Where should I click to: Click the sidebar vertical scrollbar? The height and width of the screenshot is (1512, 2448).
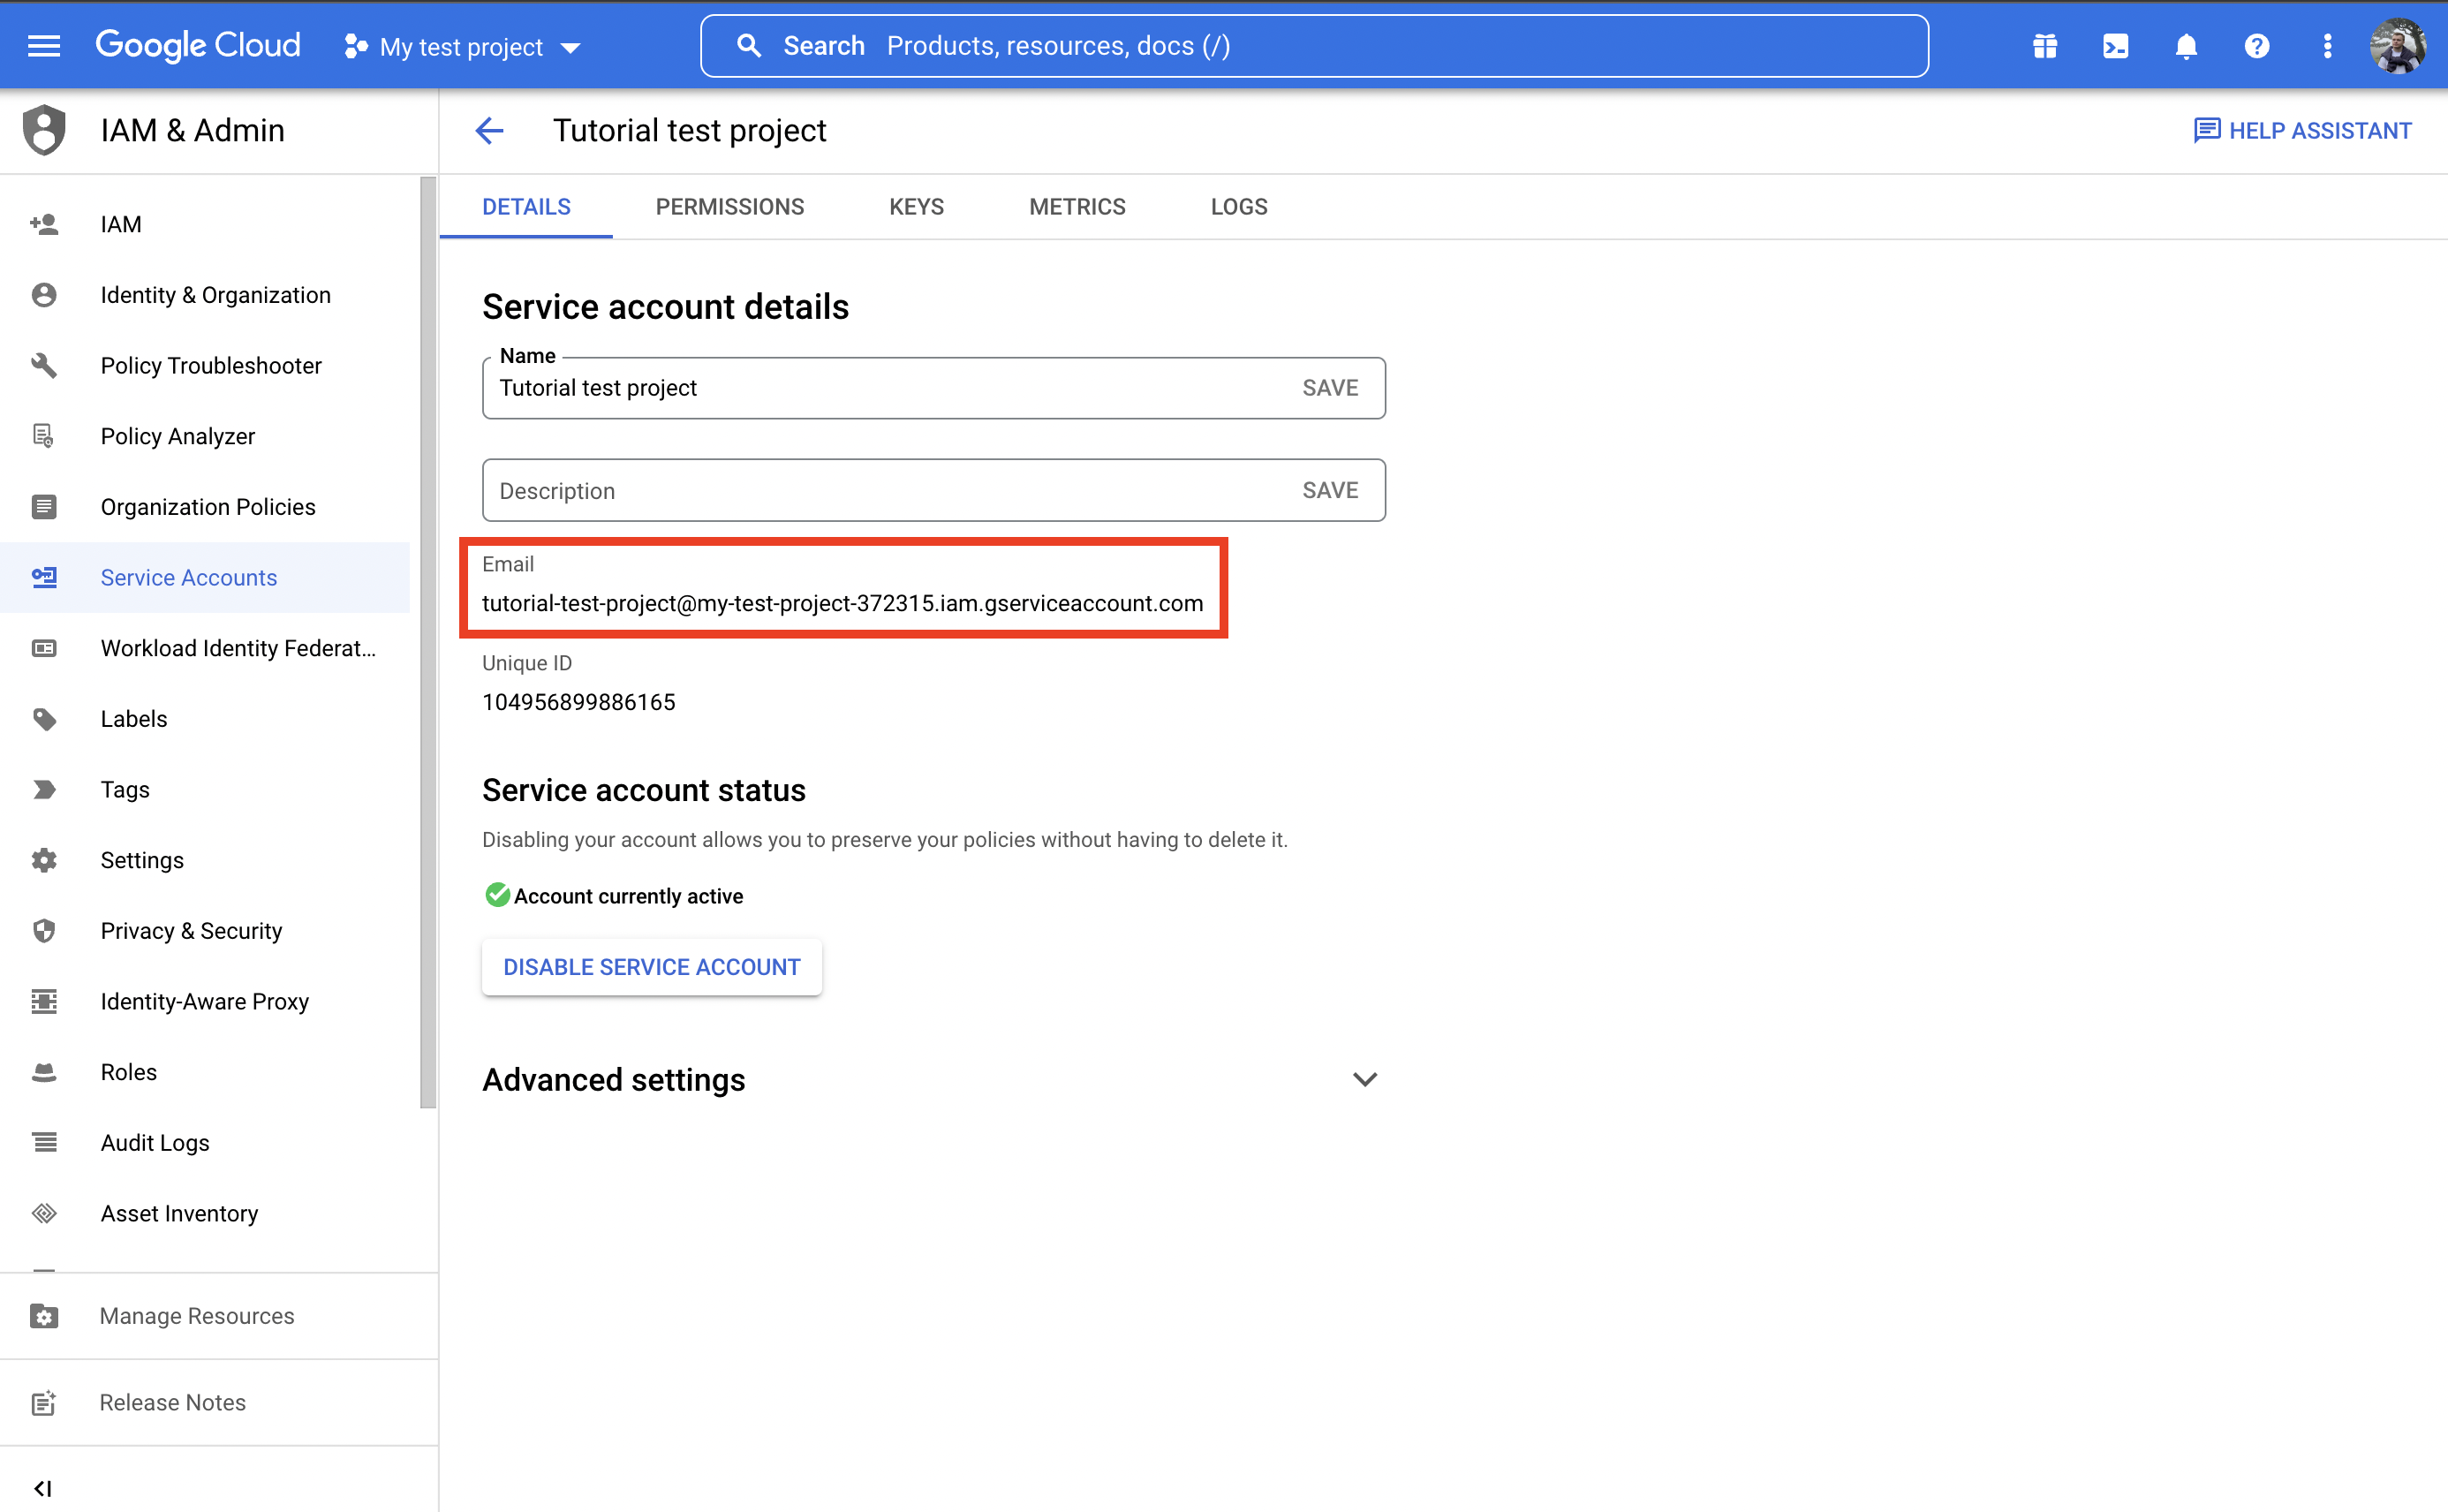click(428, 640)
